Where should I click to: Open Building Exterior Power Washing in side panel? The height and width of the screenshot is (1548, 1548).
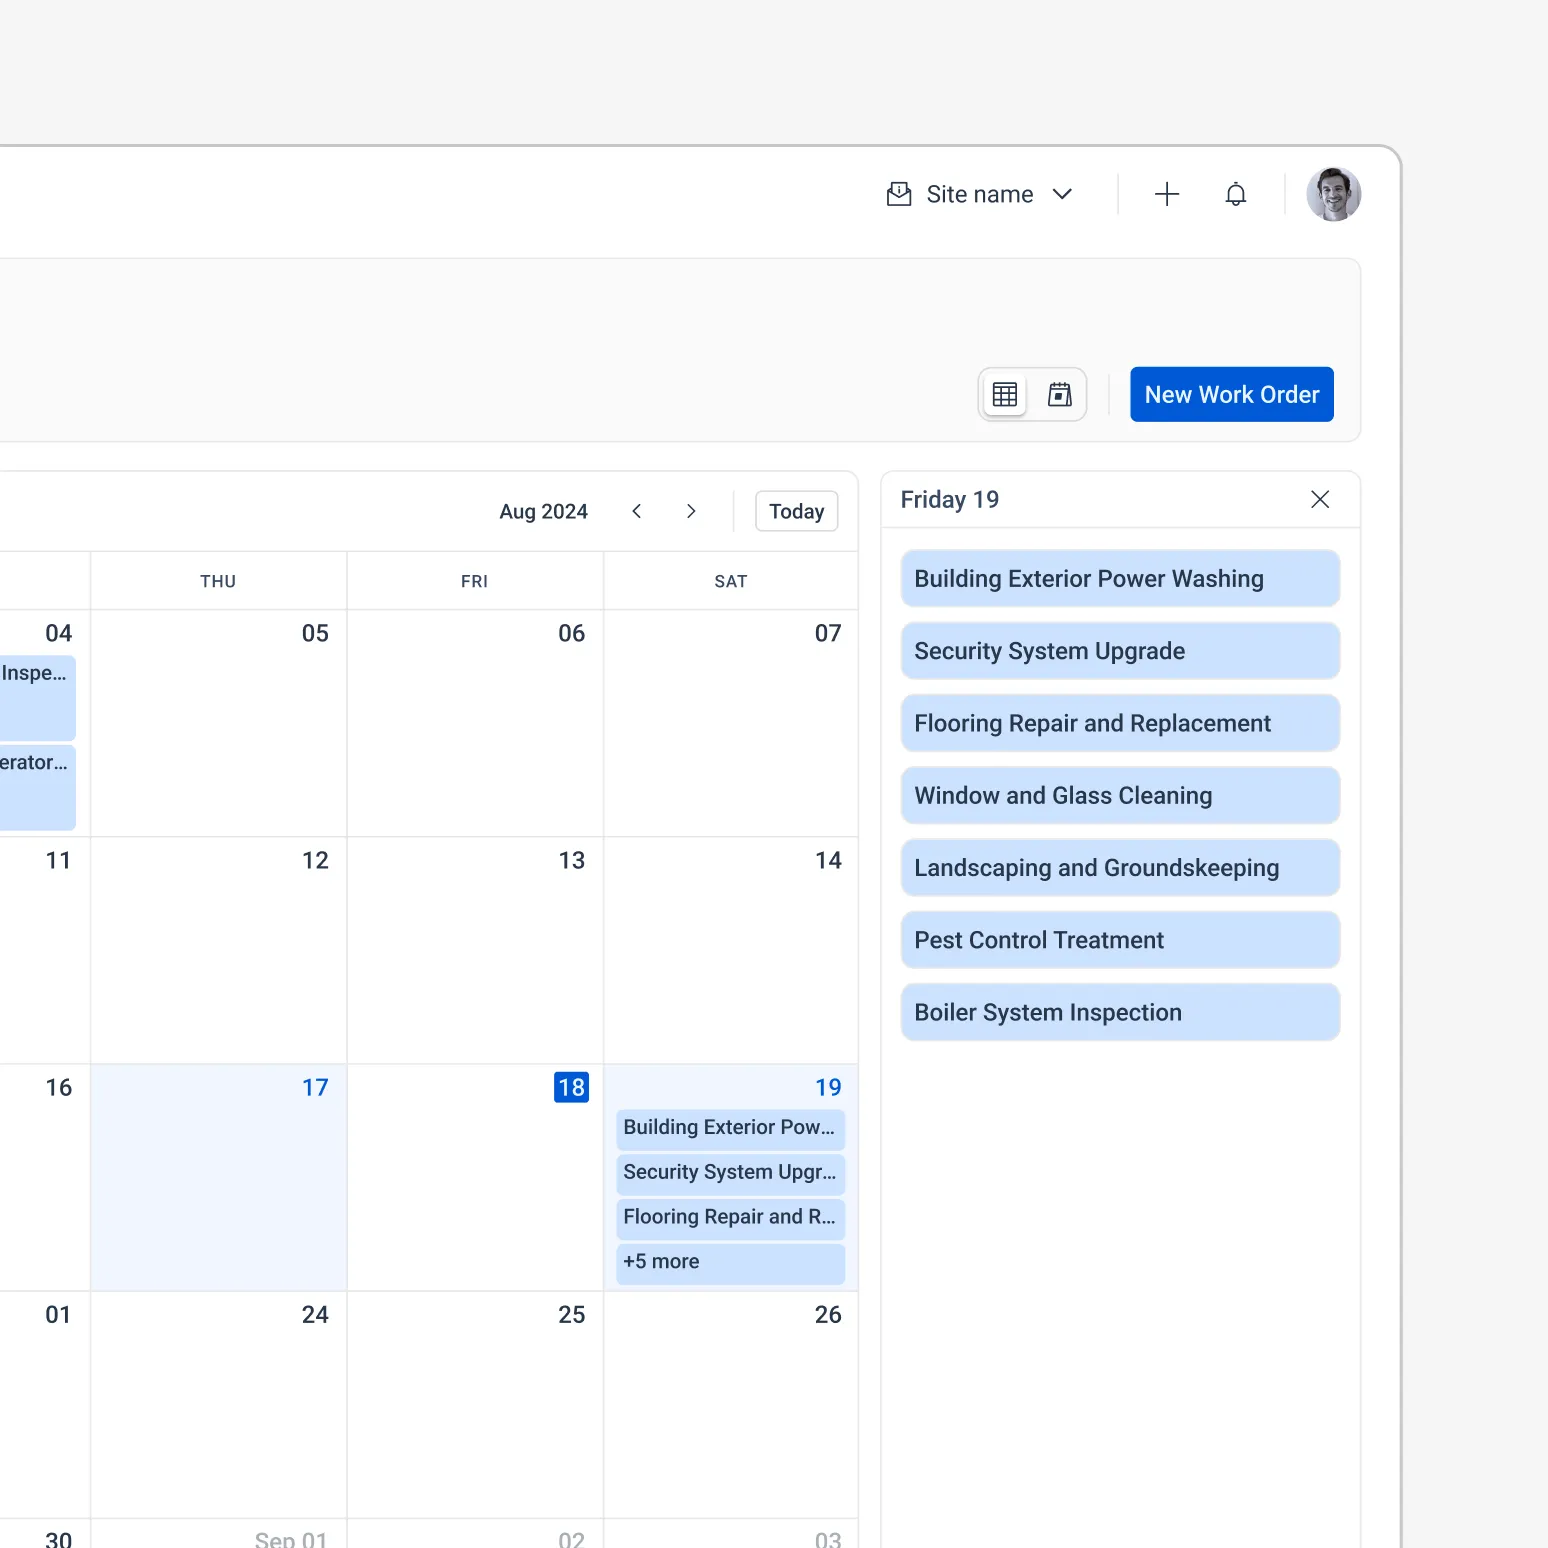[x=1119, y=579]
